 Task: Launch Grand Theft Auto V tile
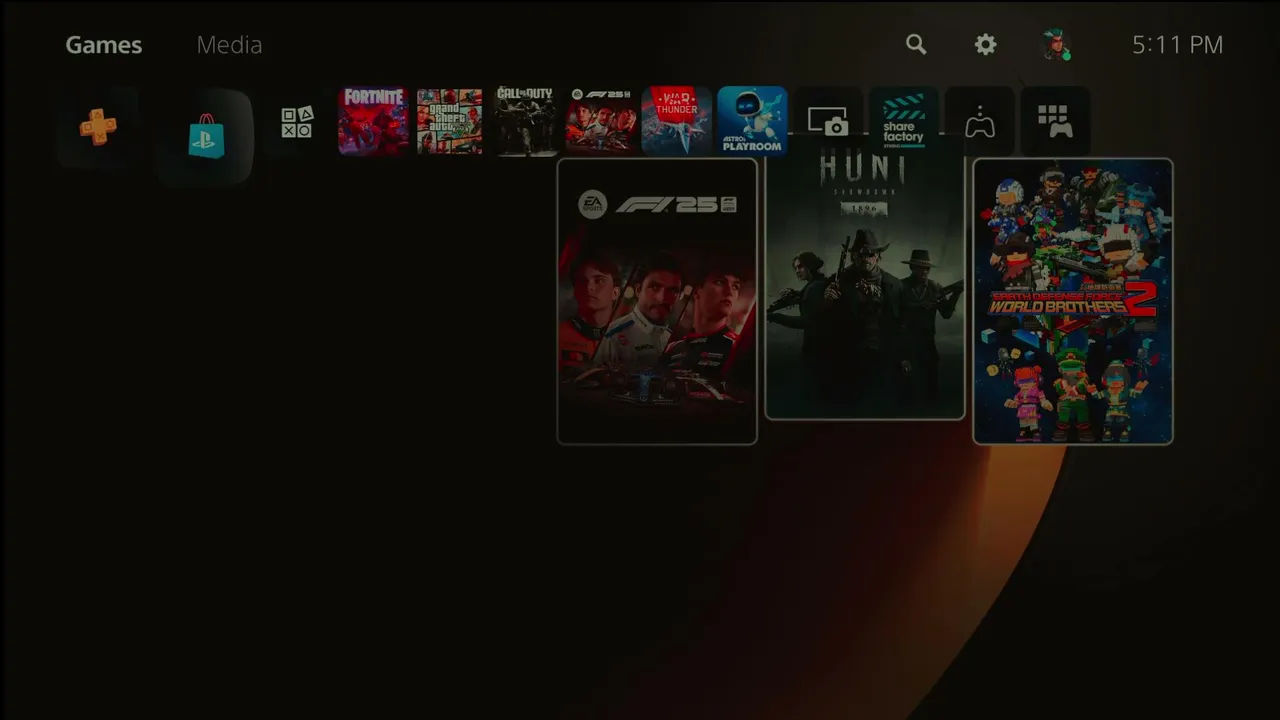click(449, 121)
